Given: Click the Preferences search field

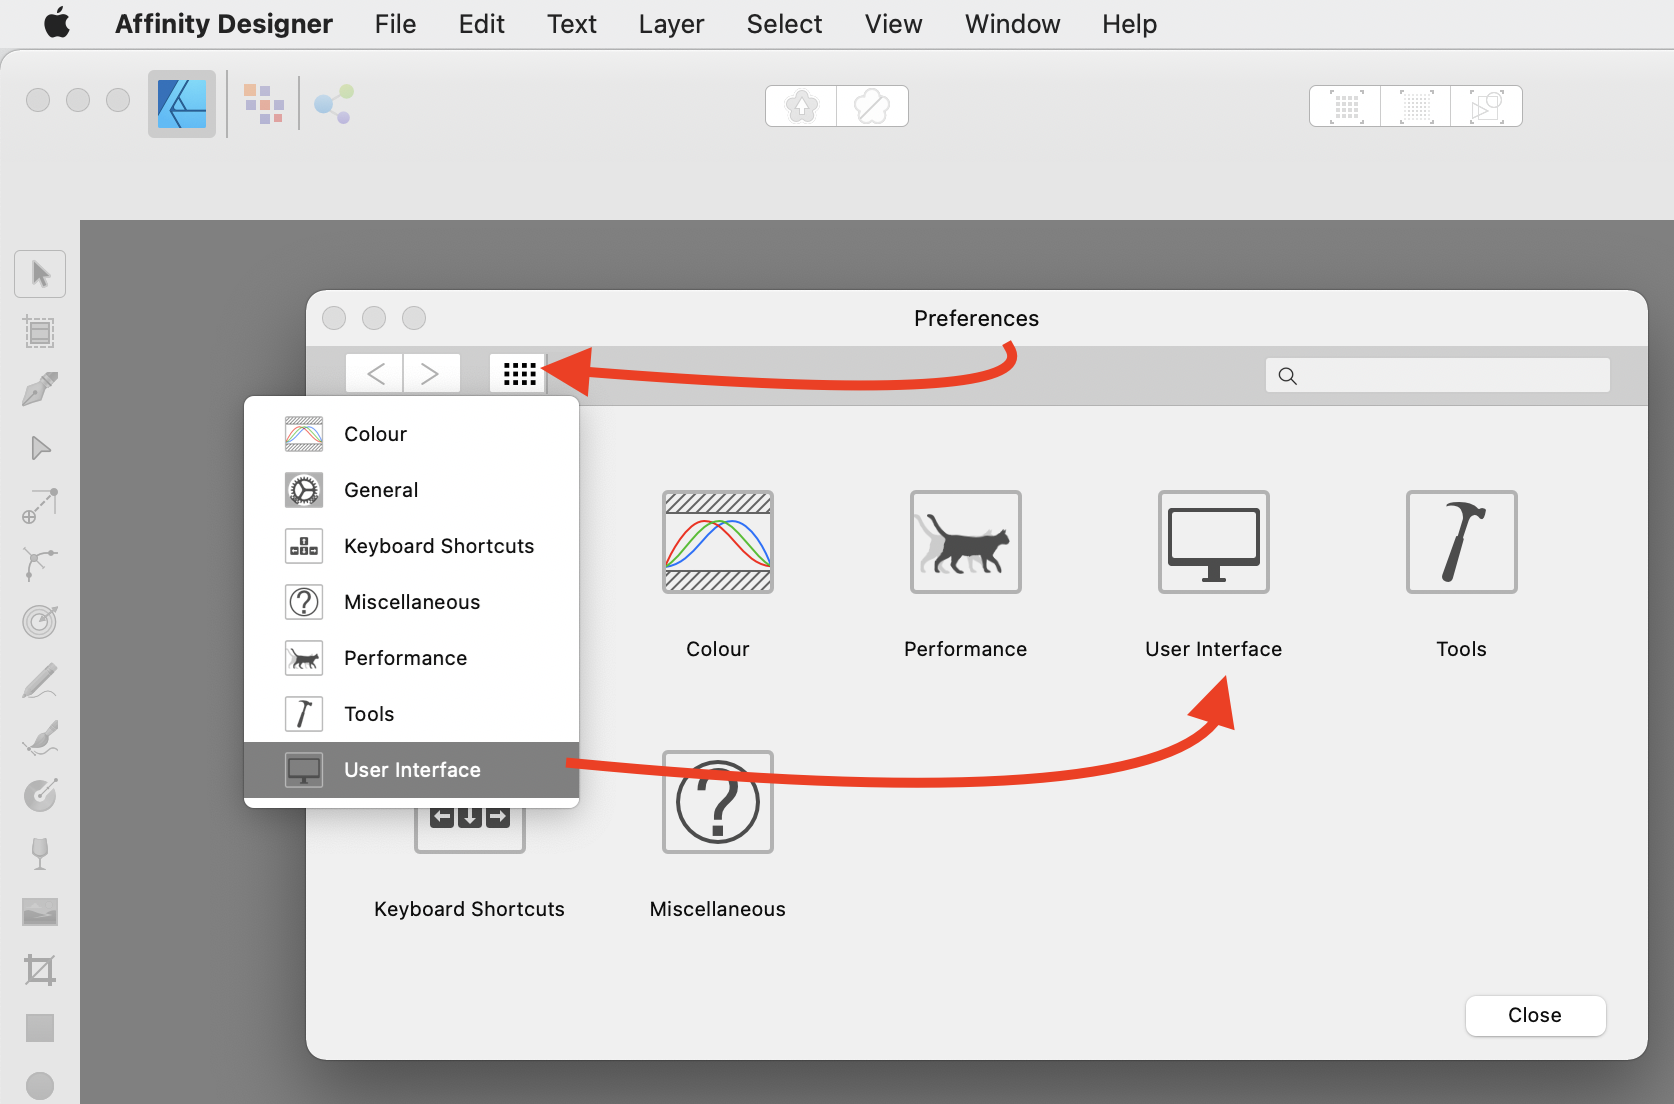Looking at the screenshot, I should 1438,375.
